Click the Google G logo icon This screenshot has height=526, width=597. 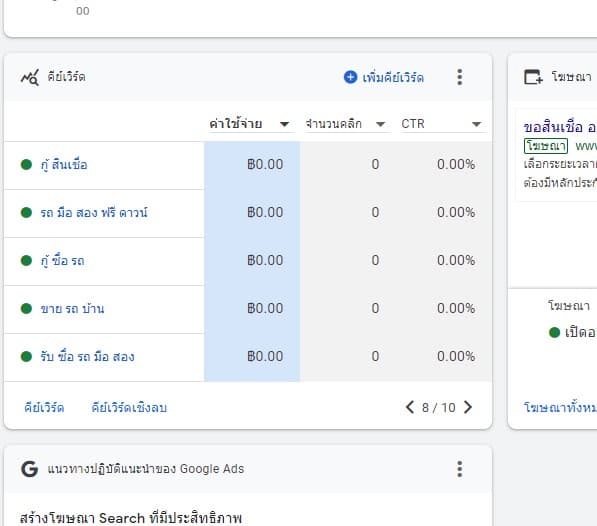coord(29,469)
